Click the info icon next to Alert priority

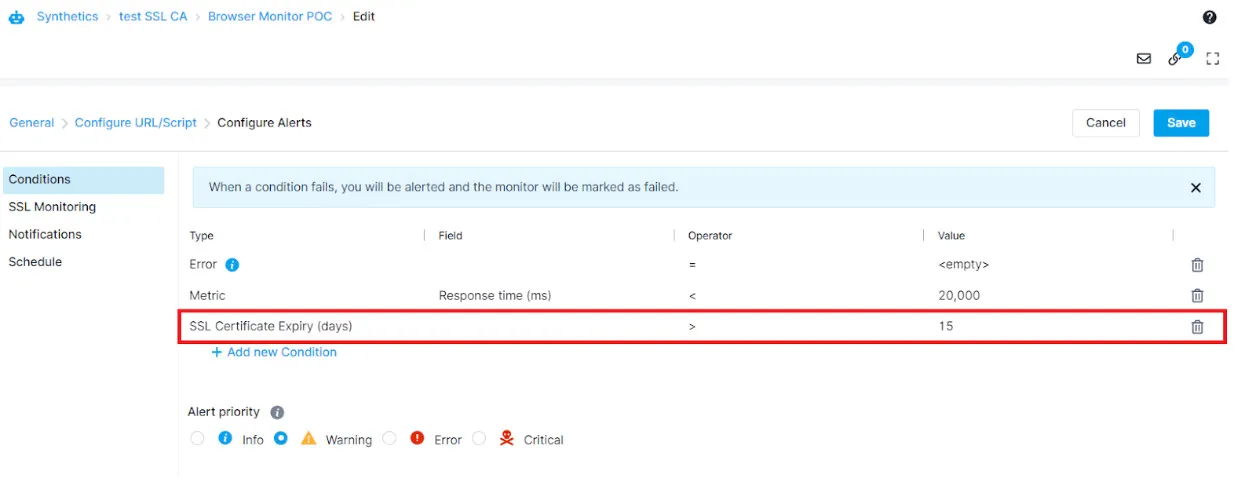[x=277, y=412]
